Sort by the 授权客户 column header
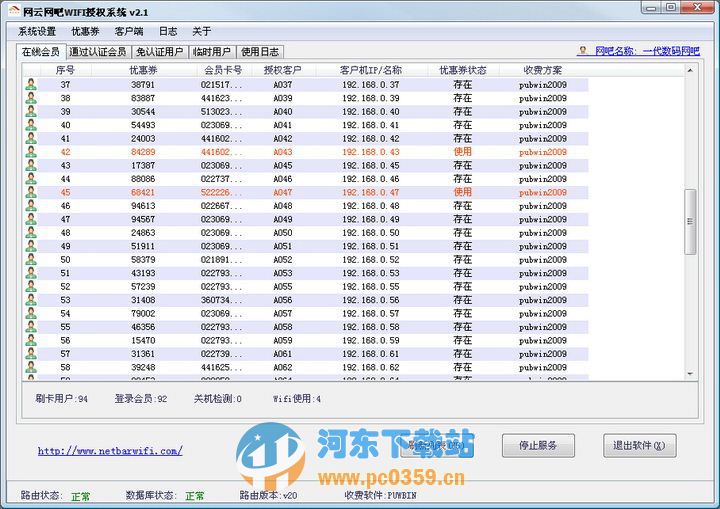Screen dimensions: 720x509 (x=282, y=70)
